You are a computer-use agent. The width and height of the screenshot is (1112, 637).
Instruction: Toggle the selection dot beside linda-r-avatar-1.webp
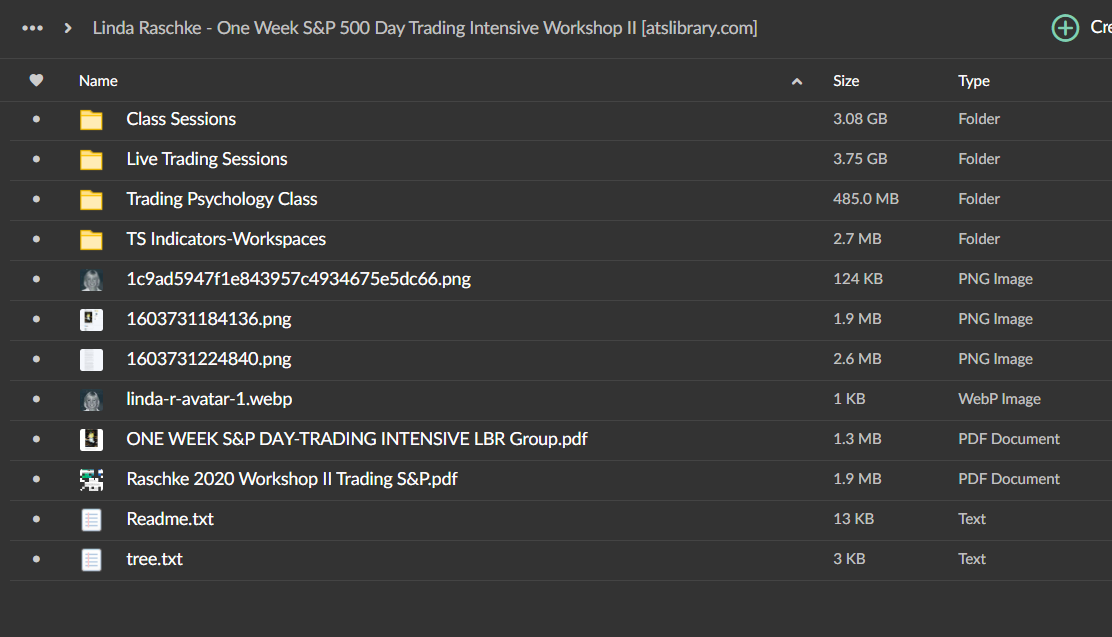click(x=37, y=399)
